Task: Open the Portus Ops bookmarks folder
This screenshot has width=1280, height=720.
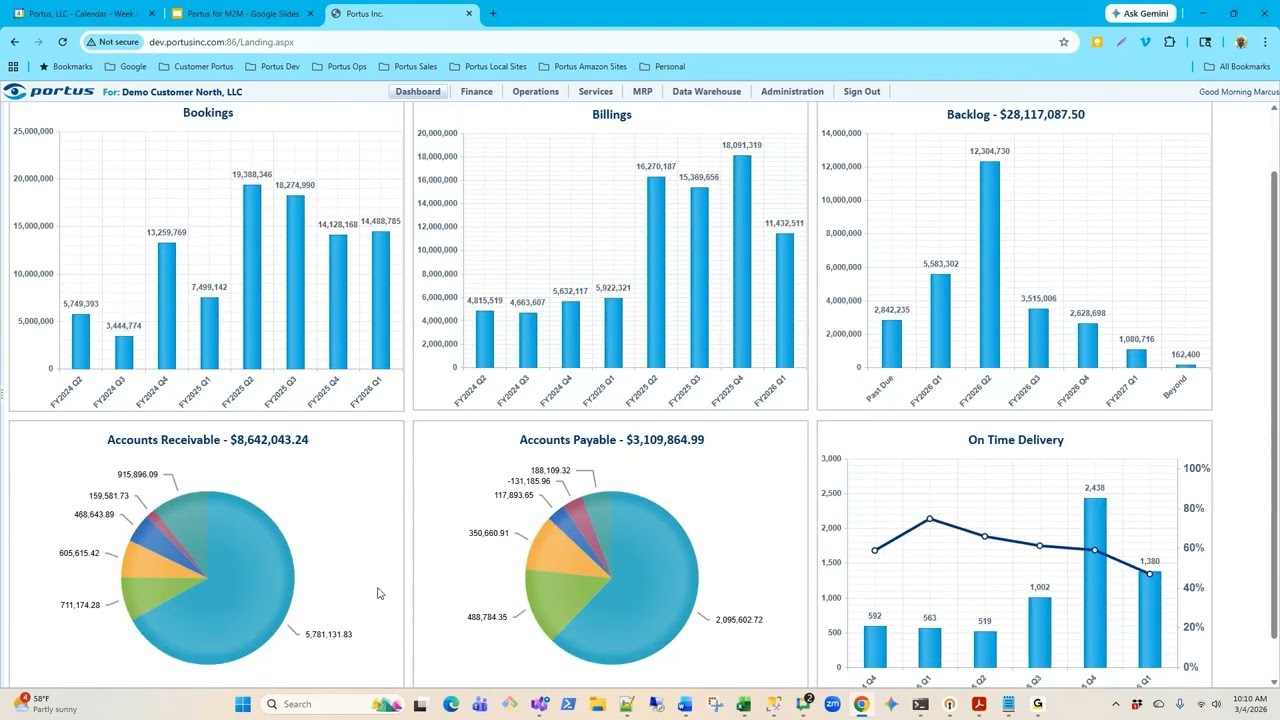Action: pyautogui.click(x=339, y=67)
